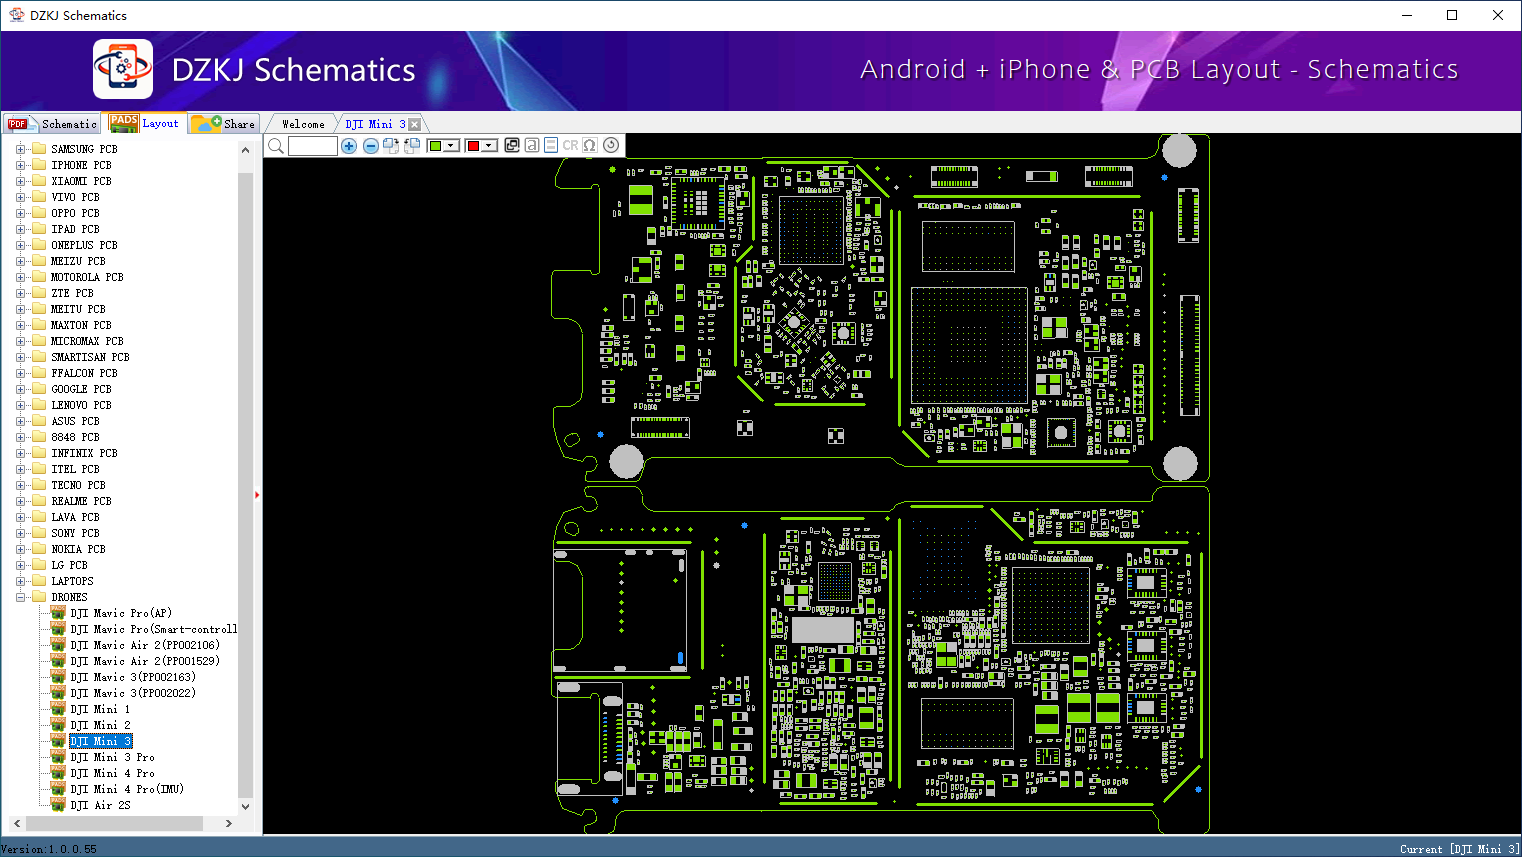Screen dimensions: 1522x857
Task: Click the DJI Mavic Air 2(PP002106) board icon
Action: point(58,645)
